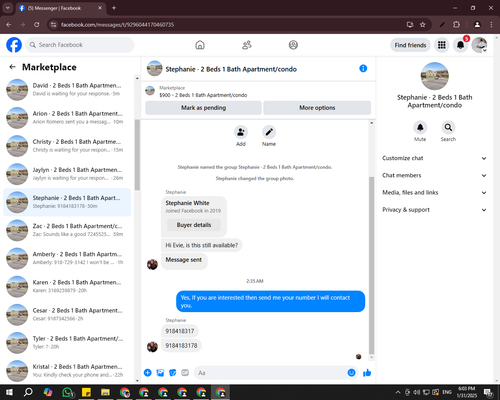Open the Friends icon in top navigation

247,45
